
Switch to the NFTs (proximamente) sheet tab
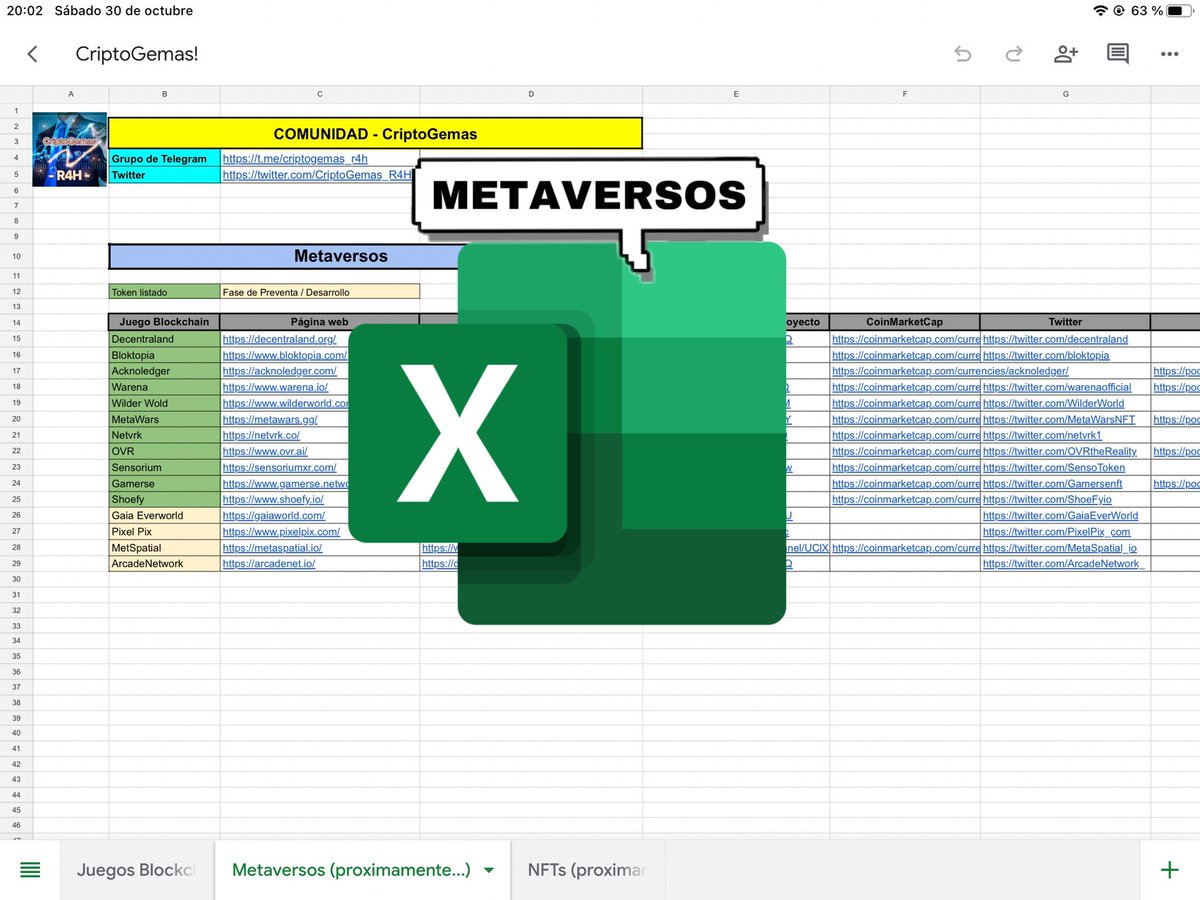(587, 870)
